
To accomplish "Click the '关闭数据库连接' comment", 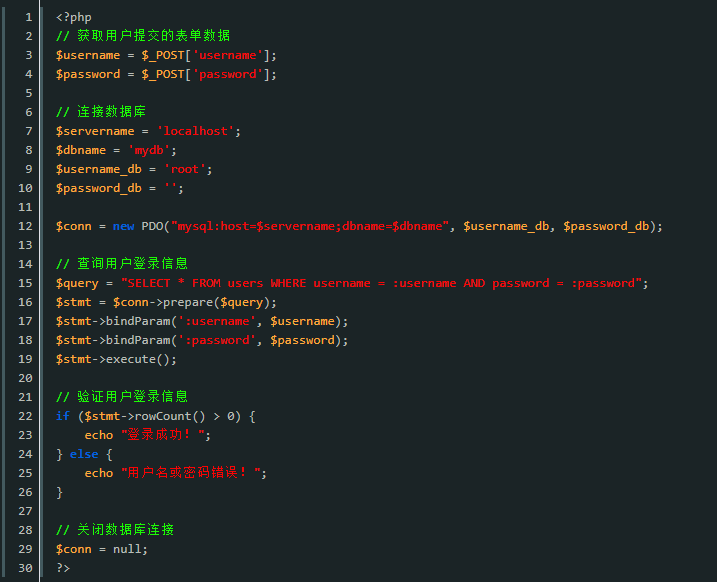I will pos(115,529).
